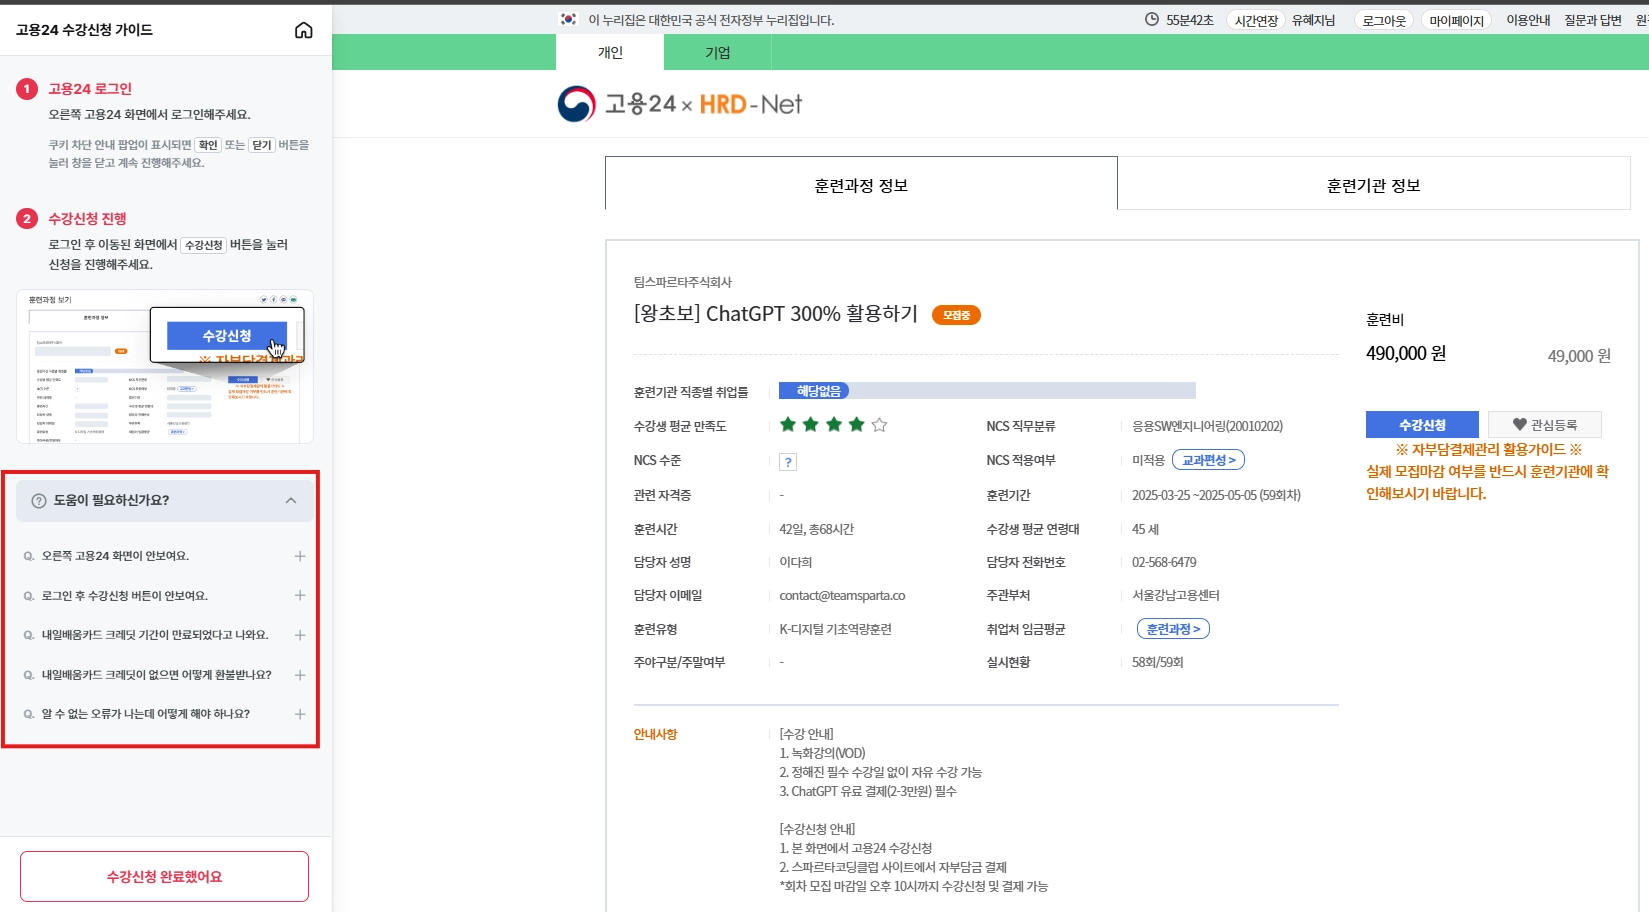Expand the 크레딧이 없으면 어떻게 환불받나요 question
Screen dimensions: 1649x912
[x=164, y=675]
